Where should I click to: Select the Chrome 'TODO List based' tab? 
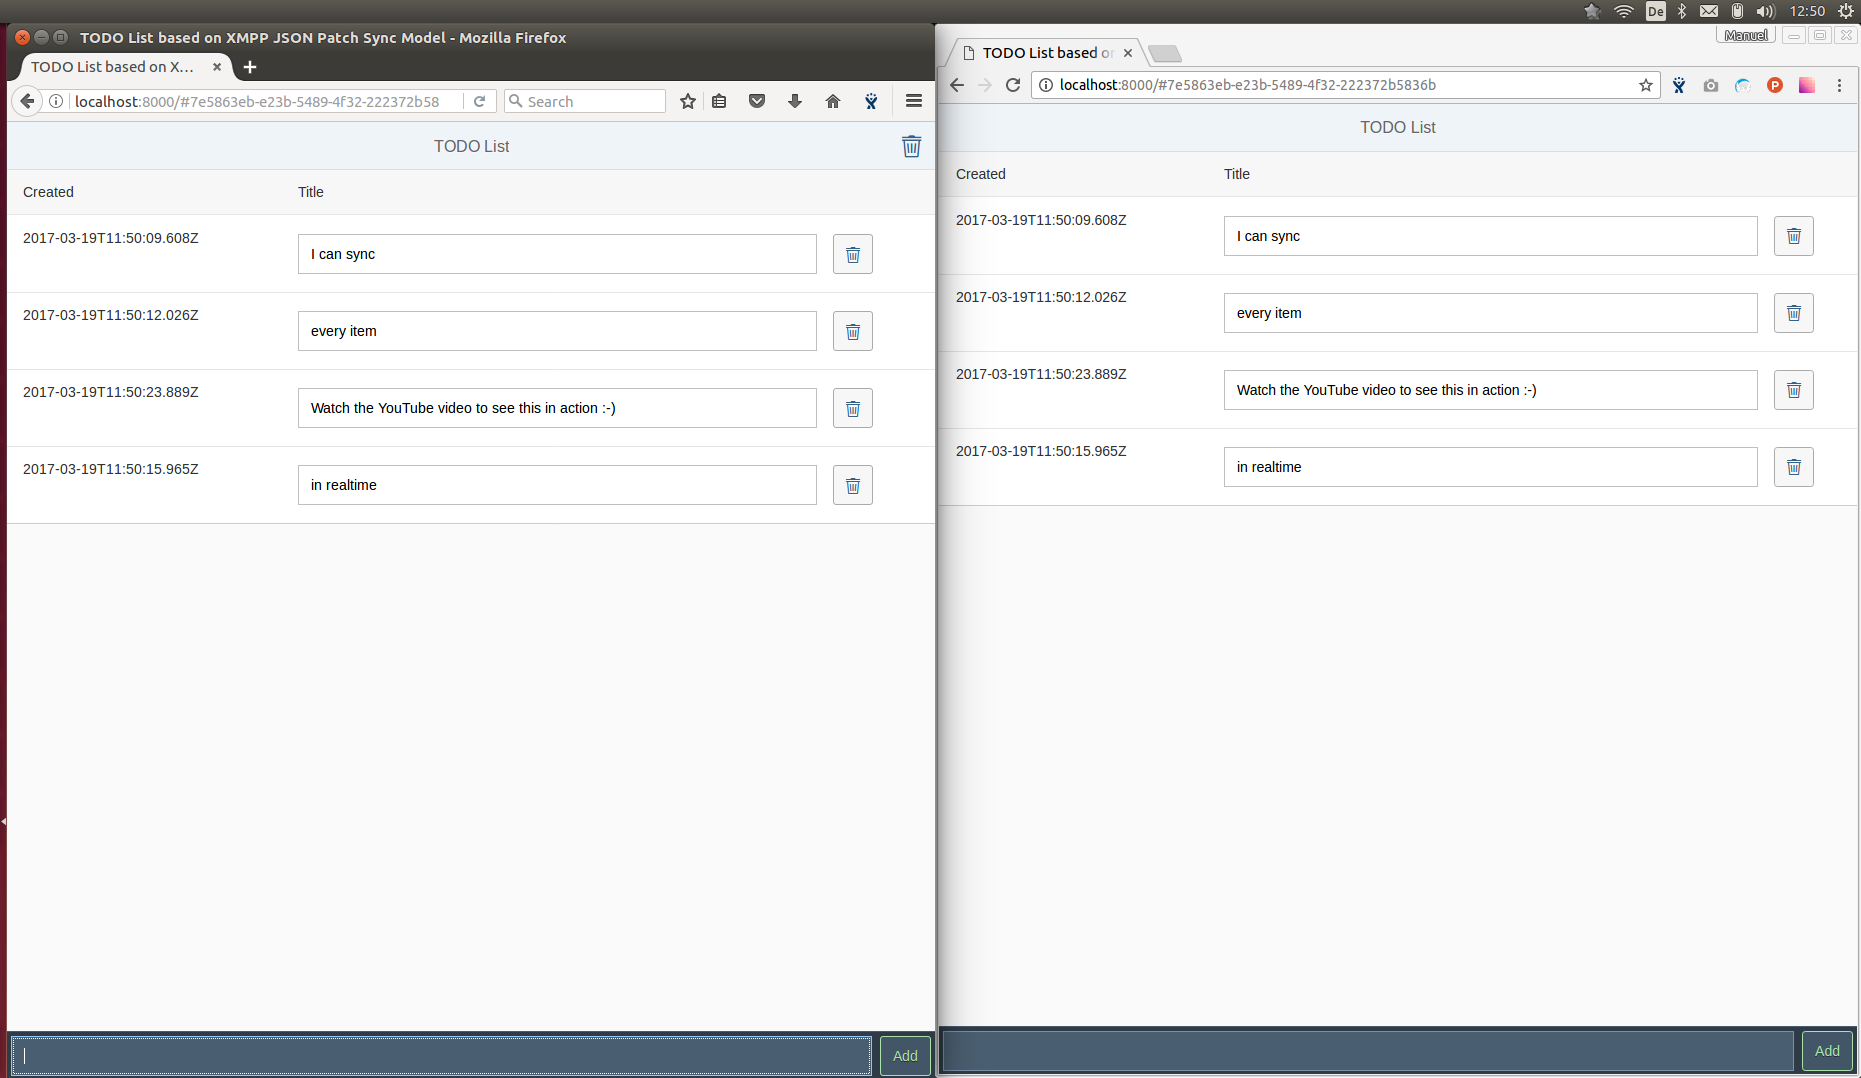coord(1047,53)
